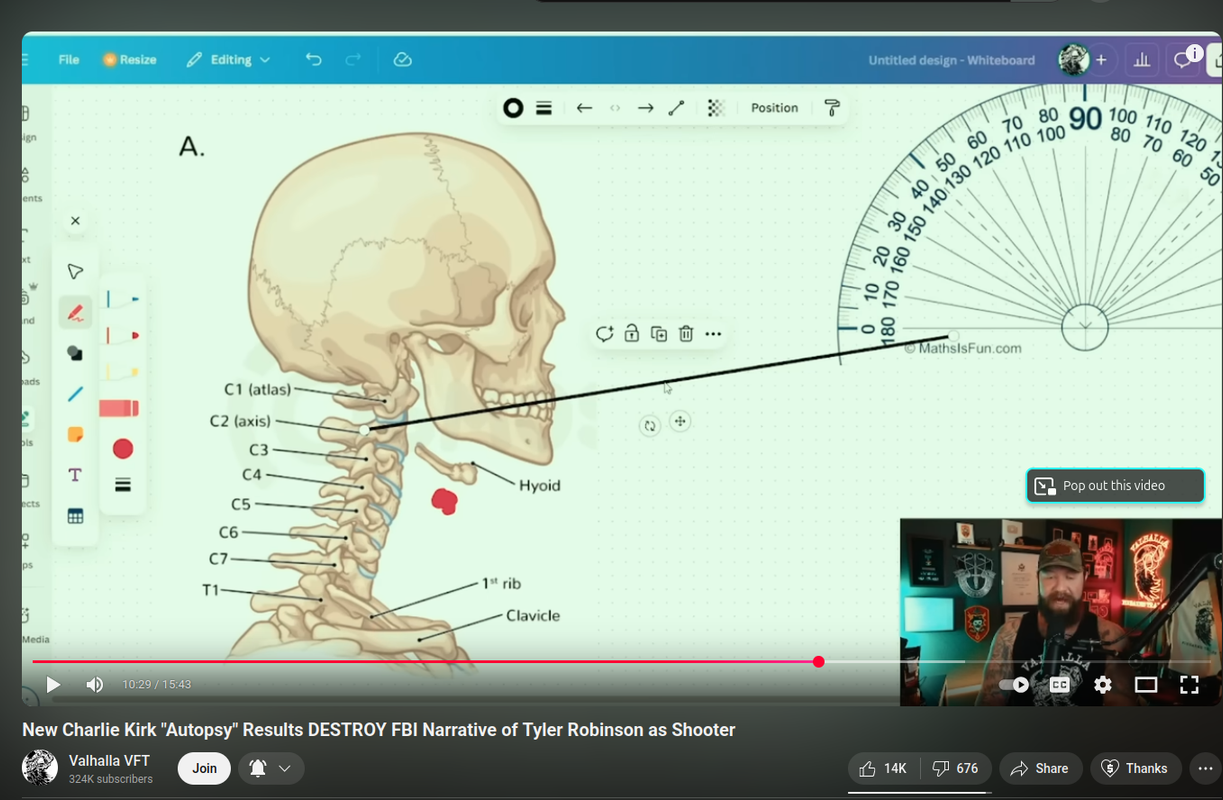Click the copy style paint roller
The image size is (1223, 800).
(832, 108)
